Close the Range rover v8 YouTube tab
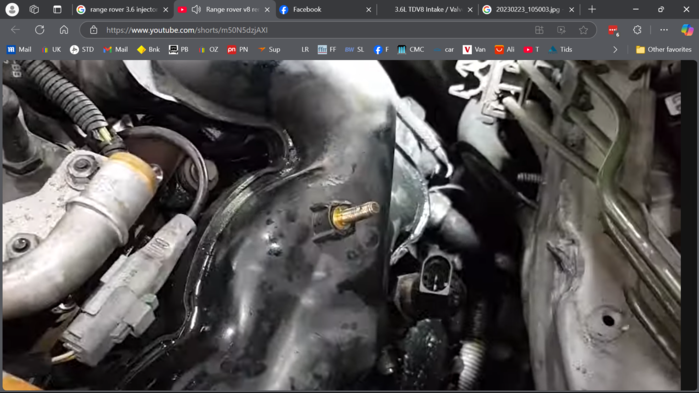This screenshot has width=699, height=393. click(x=267, y=9)
